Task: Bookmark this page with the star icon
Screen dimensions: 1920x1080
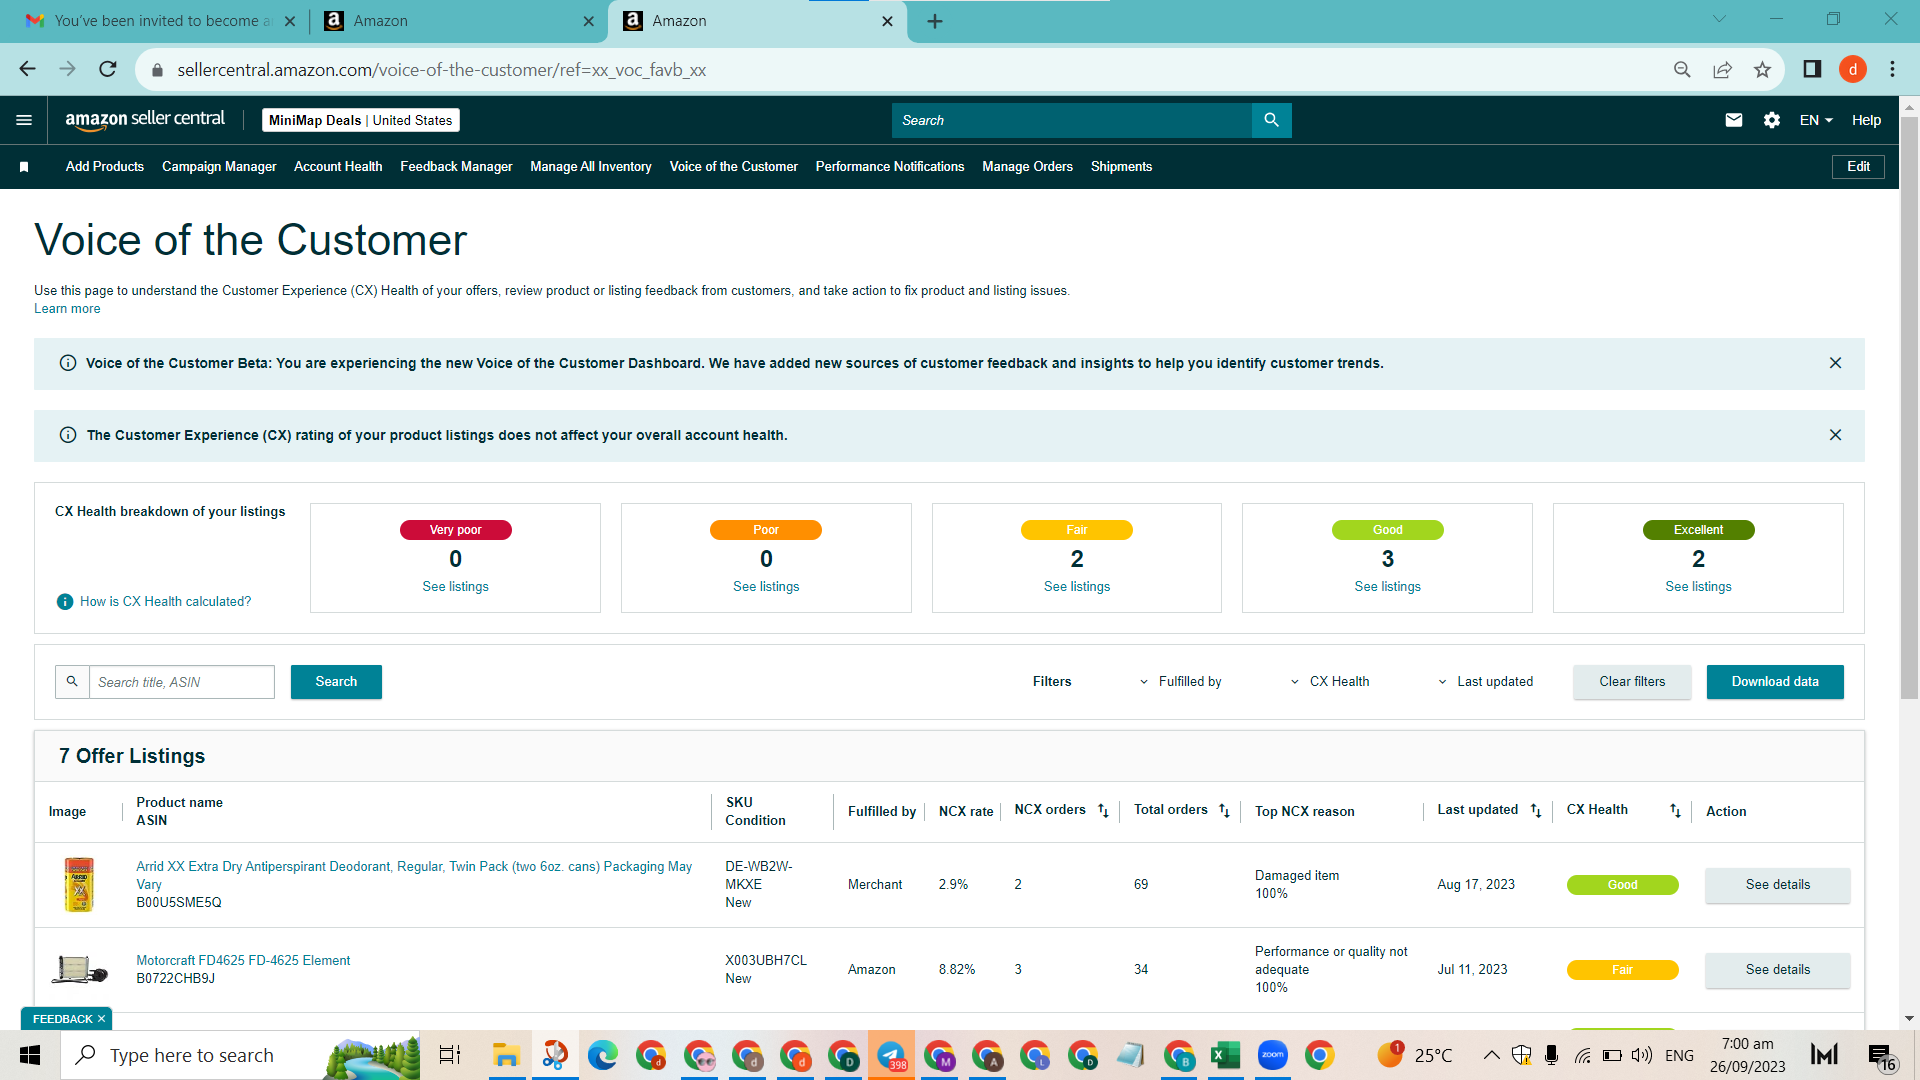Action: (x=1762, y=69)
